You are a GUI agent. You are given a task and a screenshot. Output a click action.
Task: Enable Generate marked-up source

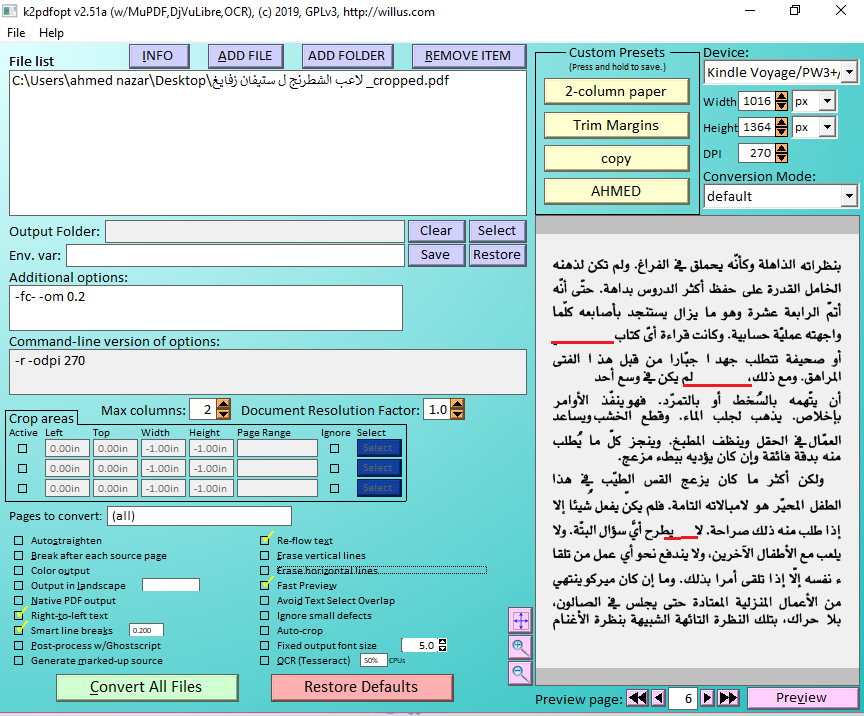pyautogui.click(x=19, y=660)
